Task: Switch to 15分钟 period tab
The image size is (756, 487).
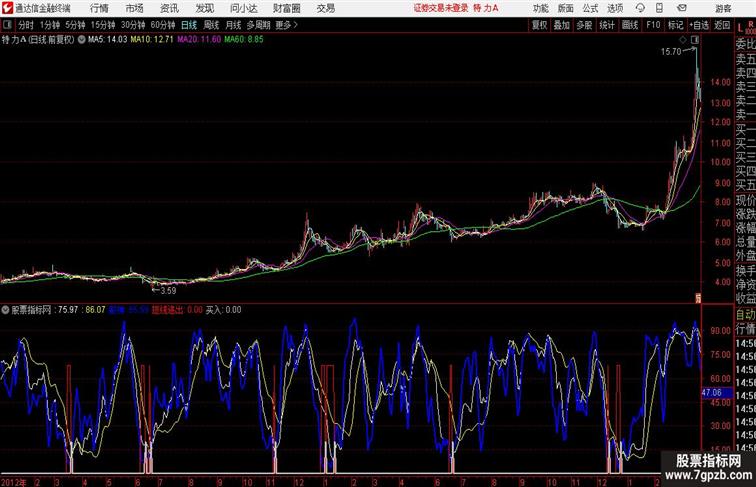Action: pos(103,25)
